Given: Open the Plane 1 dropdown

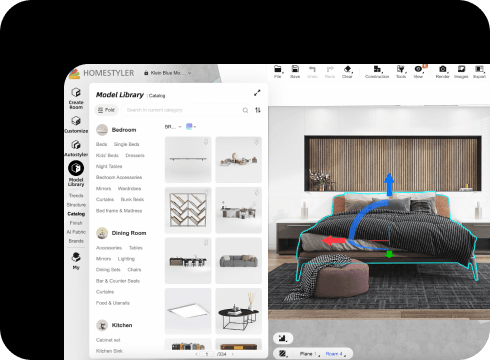Looking at the screenshot, I should click(309, 354).
